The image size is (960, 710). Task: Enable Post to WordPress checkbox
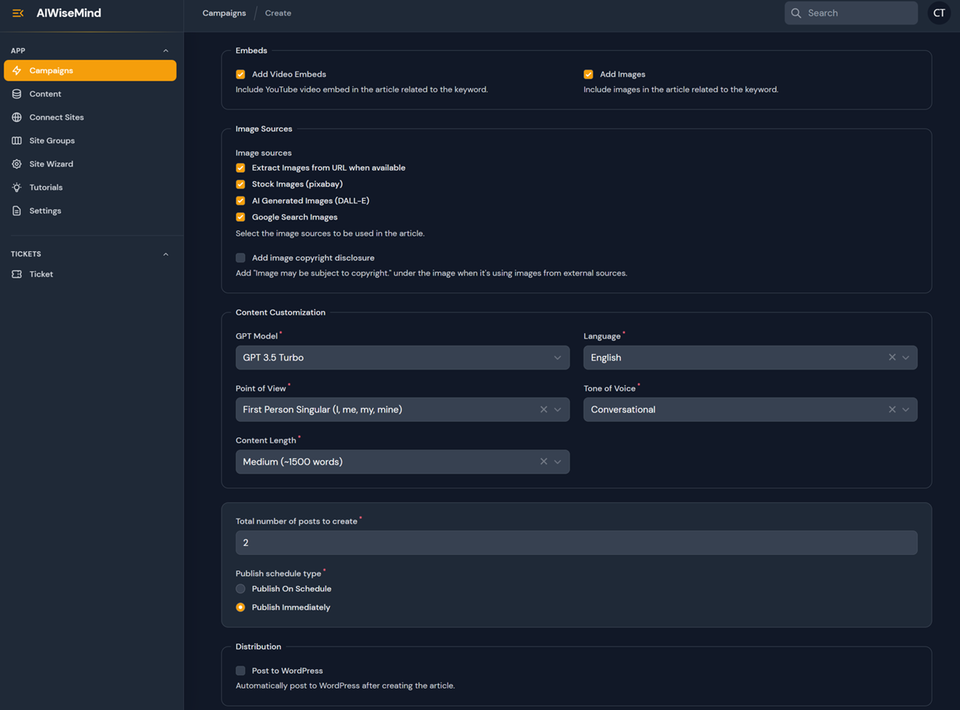241,671
